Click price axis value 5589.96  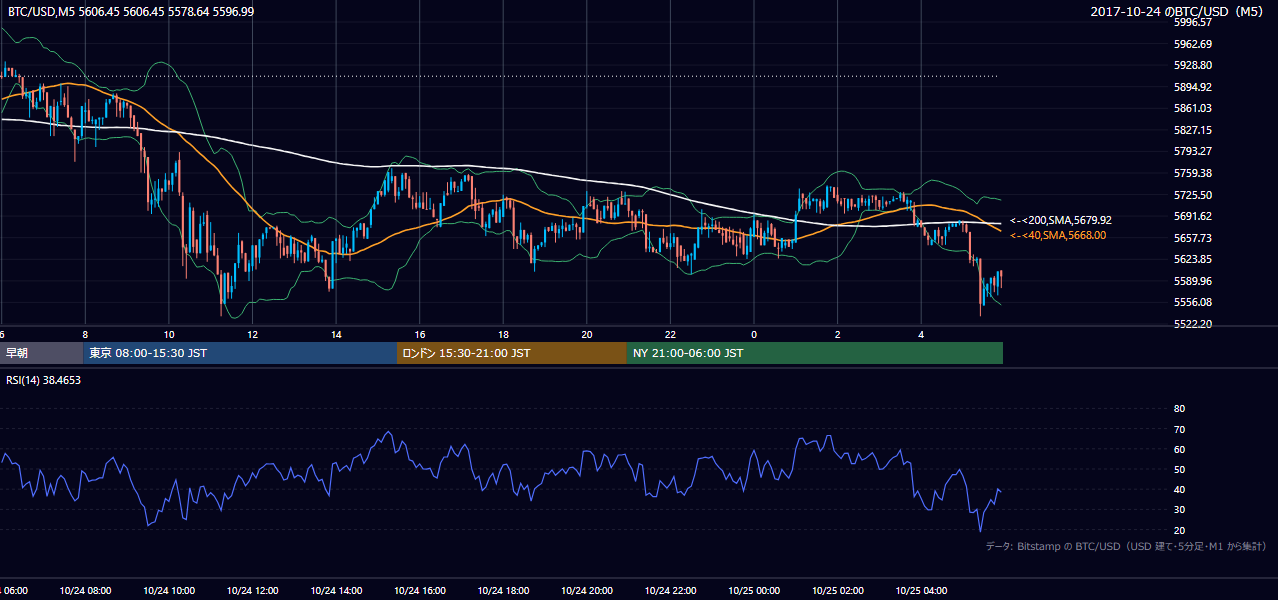point(1192,281)
